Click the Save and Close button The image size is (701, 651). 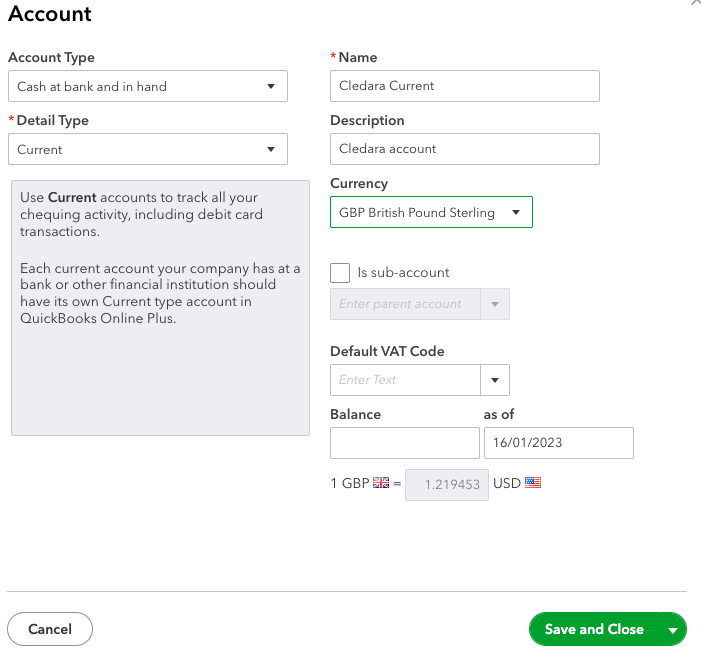coord(594,629)
